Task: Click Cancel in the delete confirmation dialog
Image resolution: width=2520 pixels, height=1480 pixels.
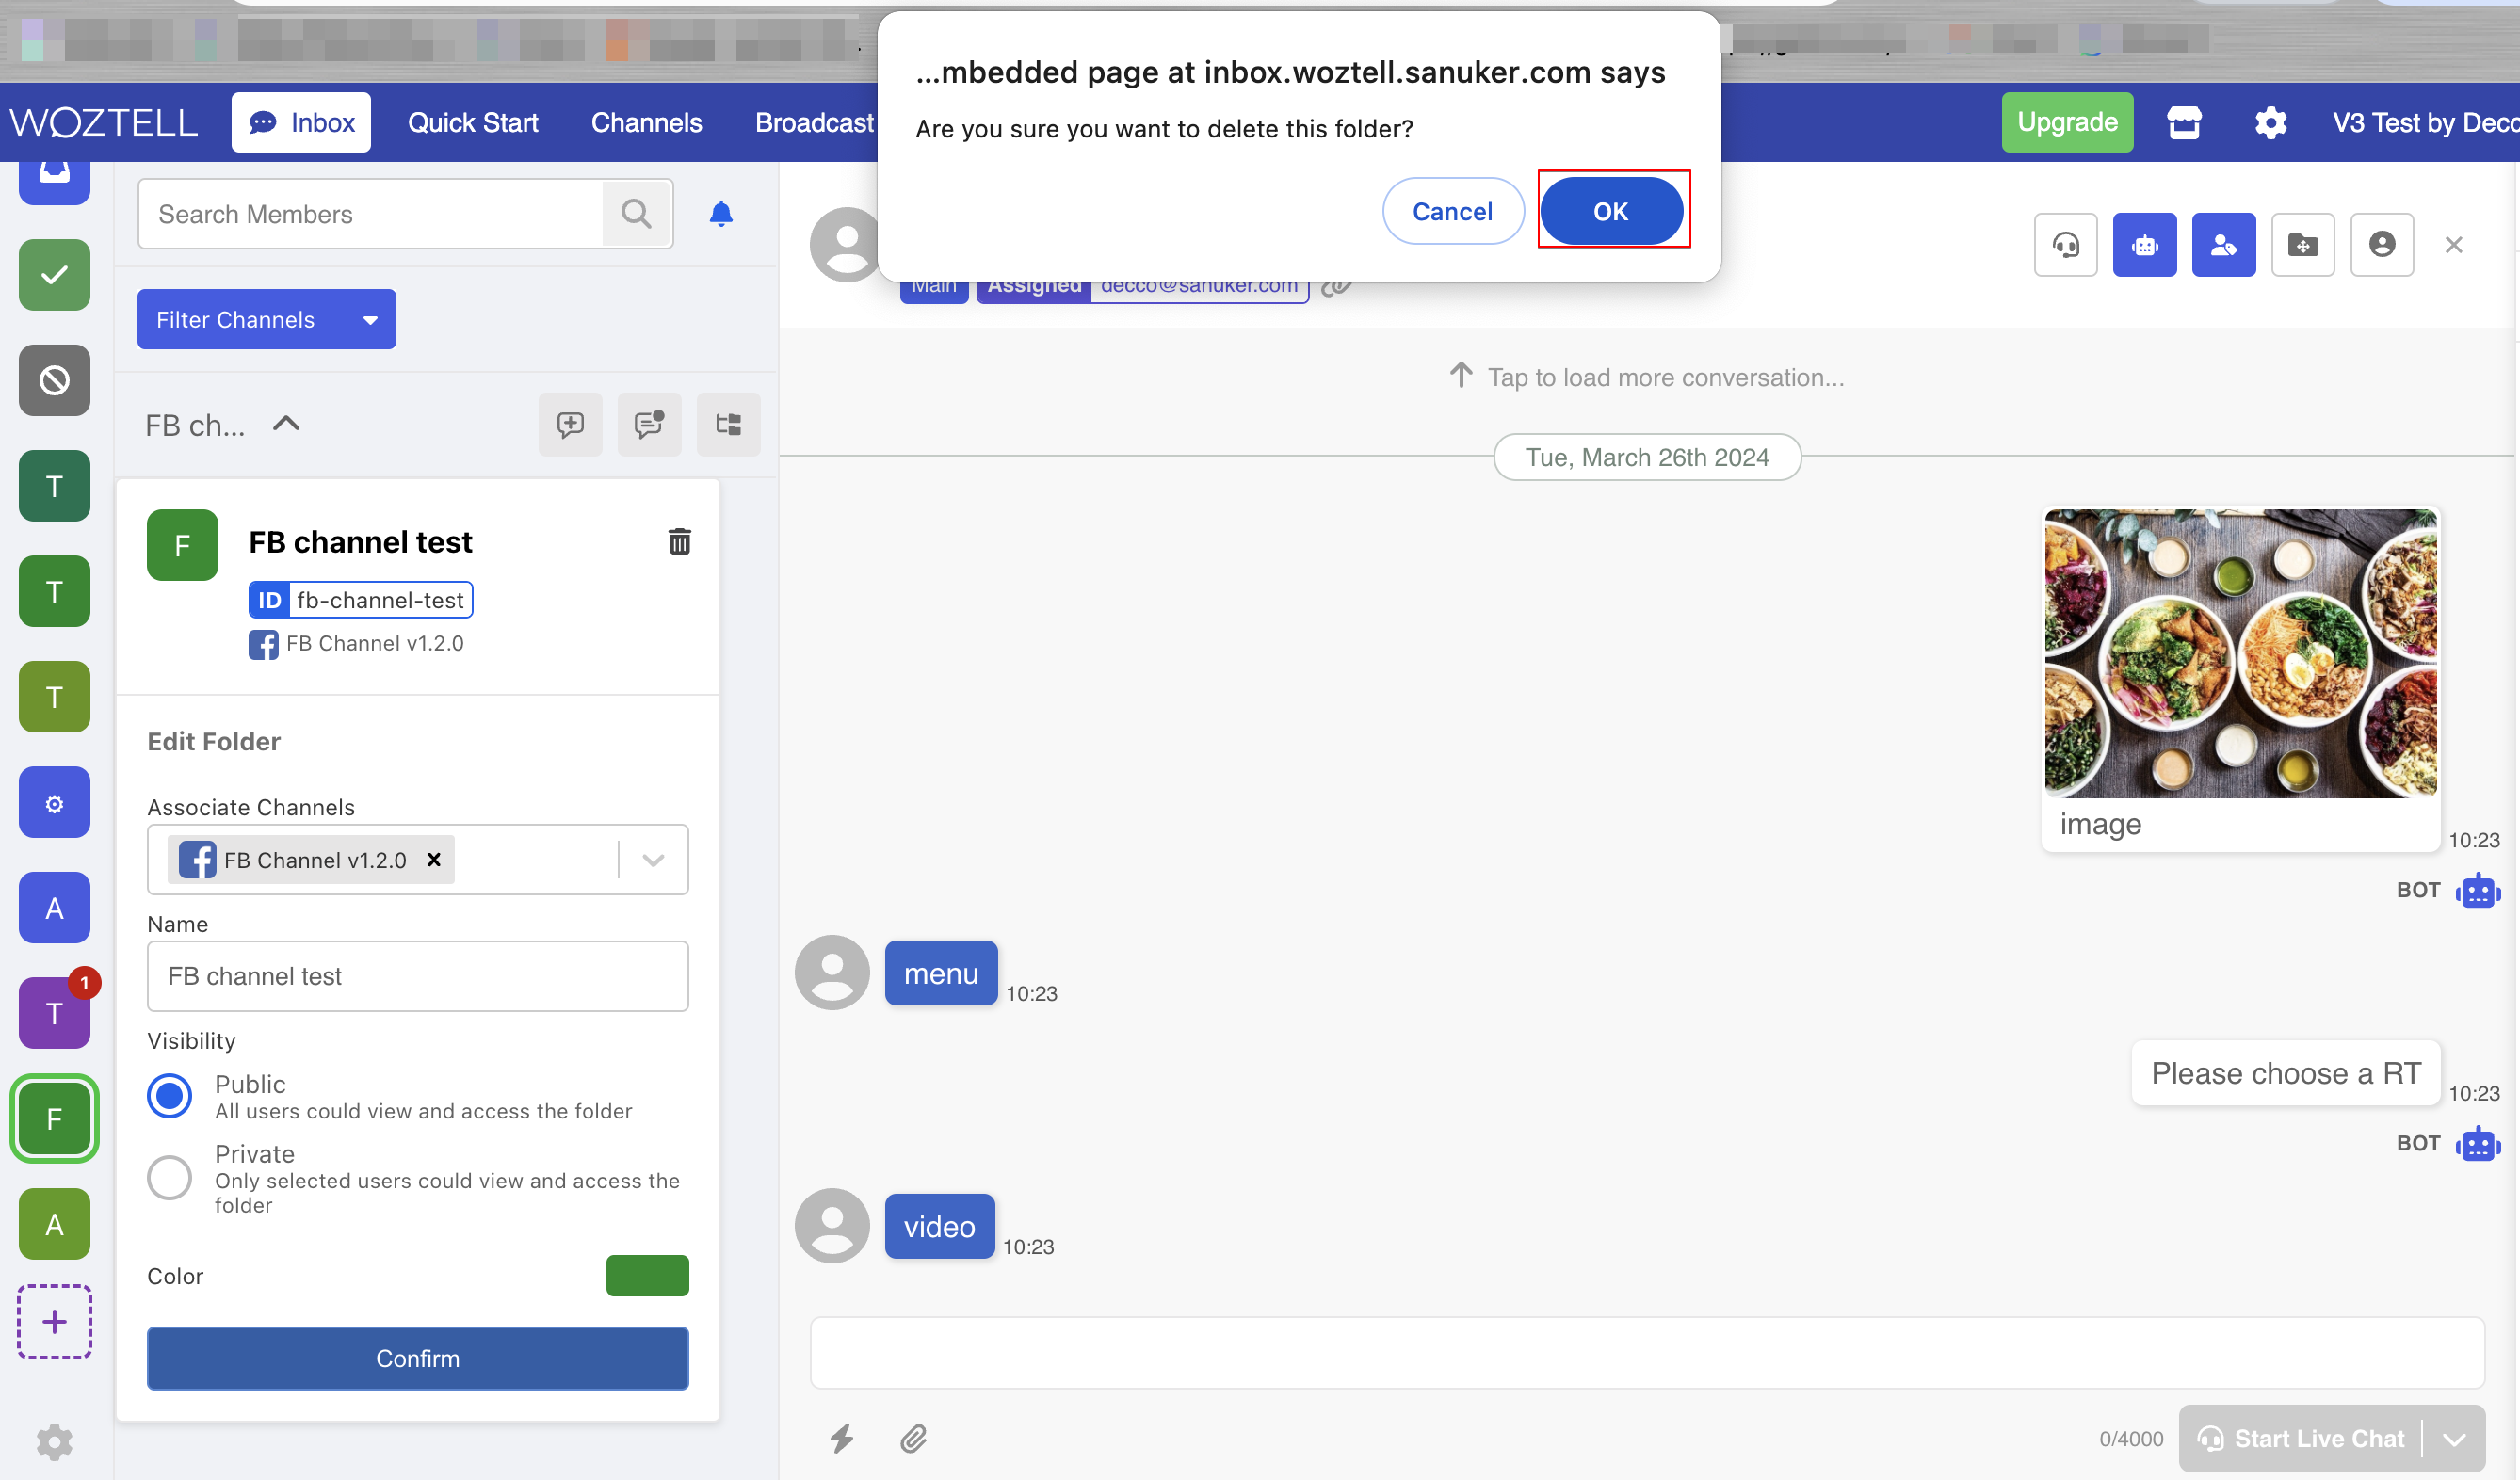Action: [x=1451, y=211]
